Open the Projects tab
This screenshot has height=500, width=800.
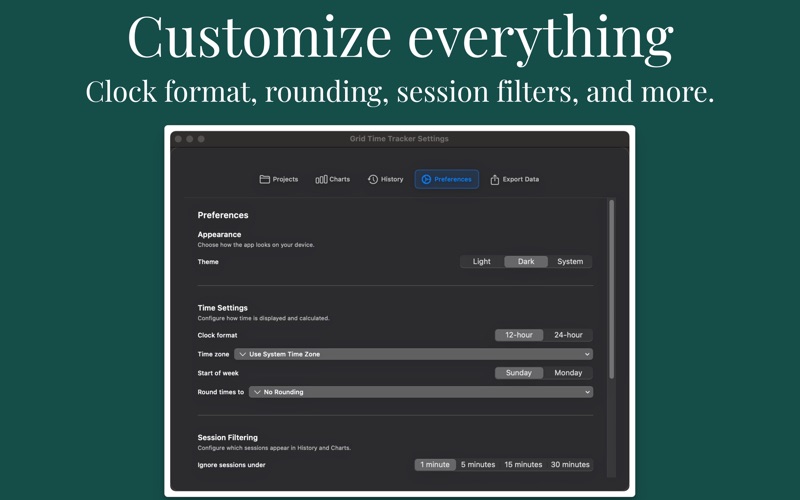(279, 179)
